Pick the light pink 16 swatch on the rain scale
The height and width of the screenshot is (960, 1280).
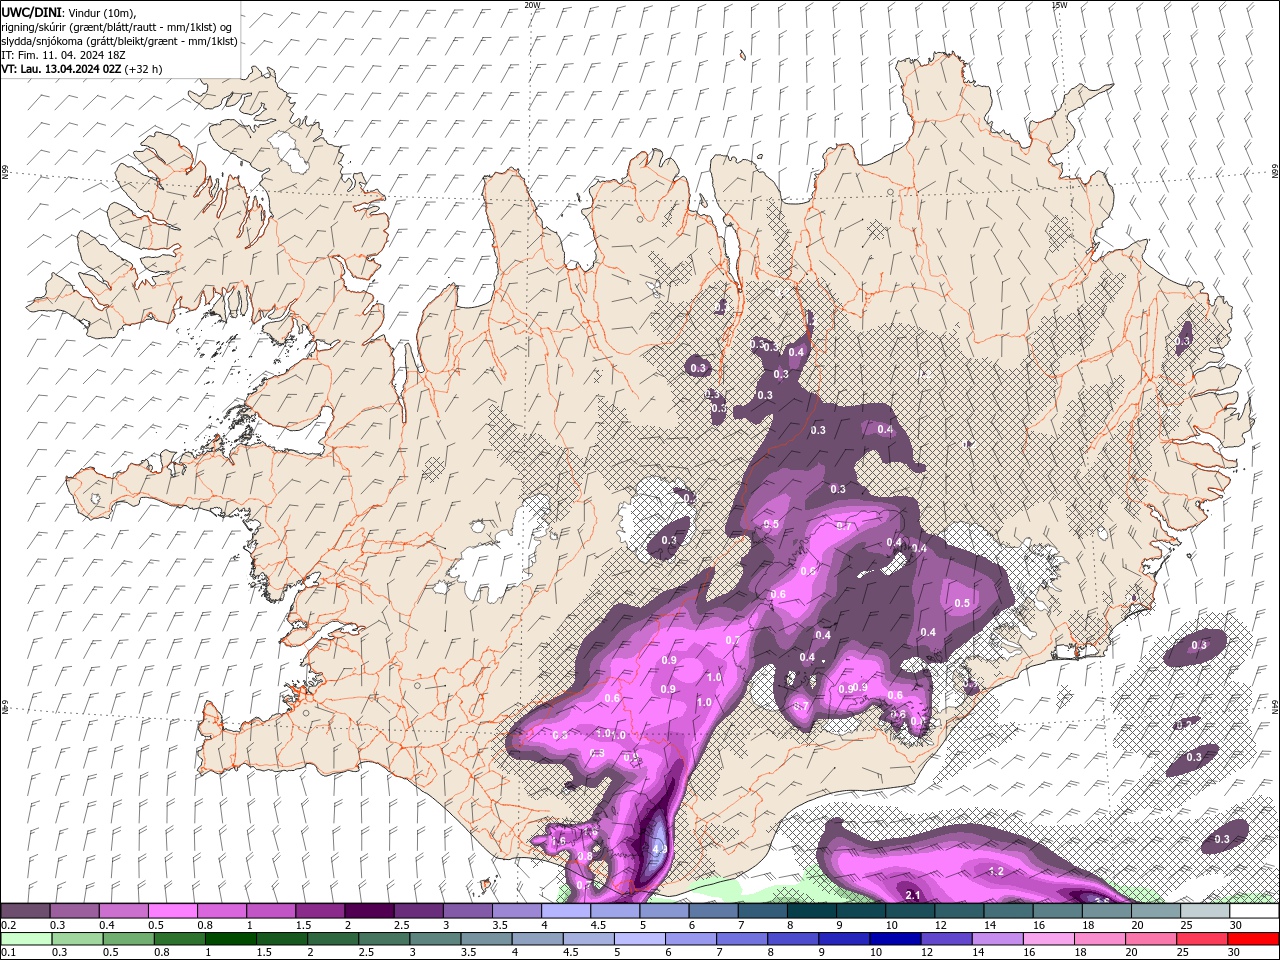pos(1050,939)
